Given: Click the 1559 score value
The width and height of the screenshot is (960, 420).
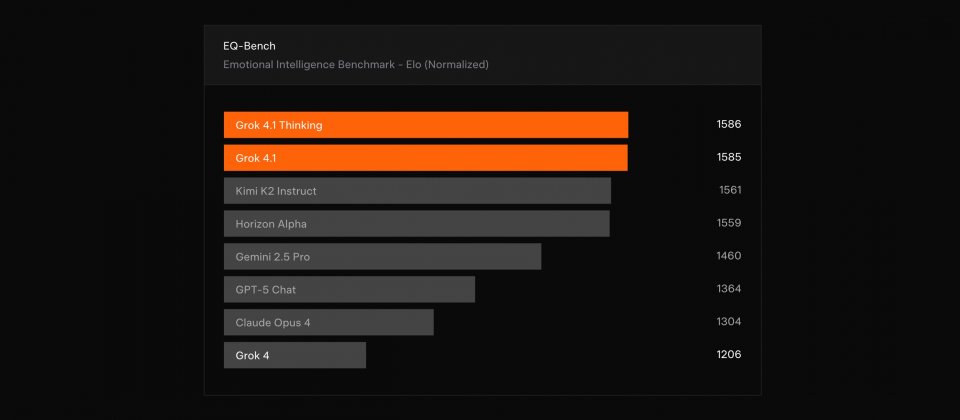Looking at the screenshot, I should click(x=728, y=224).
